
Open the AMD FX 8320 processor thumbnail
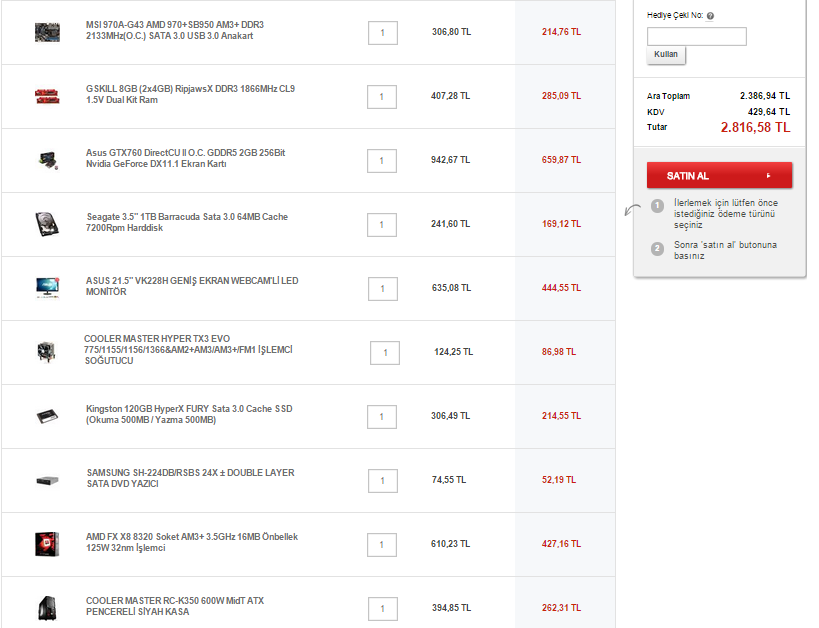pyautogui.click(x=47, y=544)
